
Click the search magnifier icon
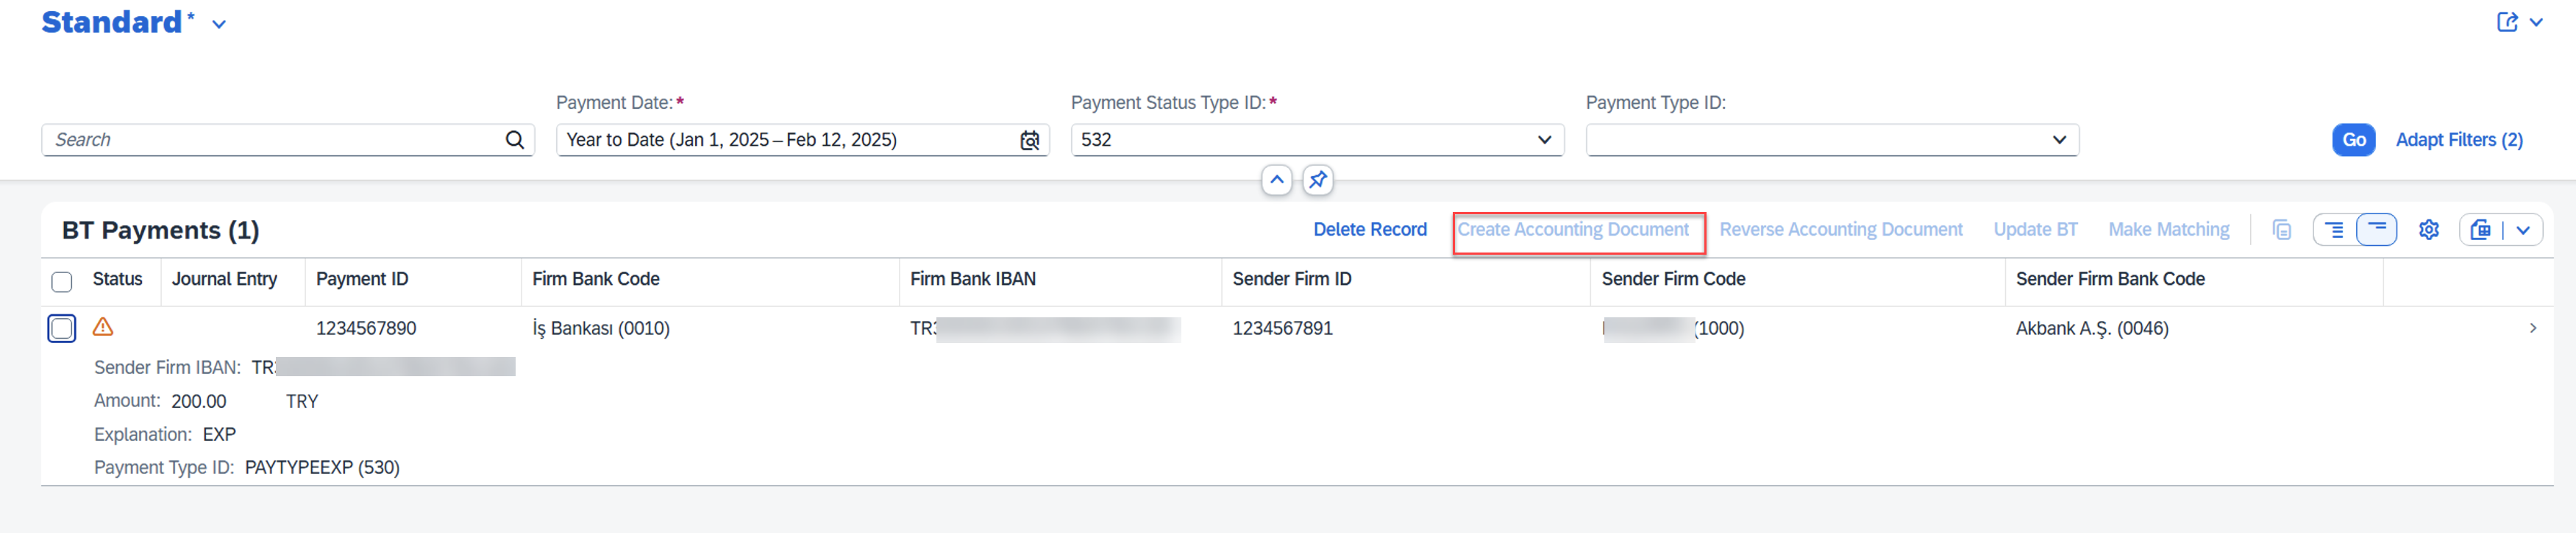coord(514,140)
